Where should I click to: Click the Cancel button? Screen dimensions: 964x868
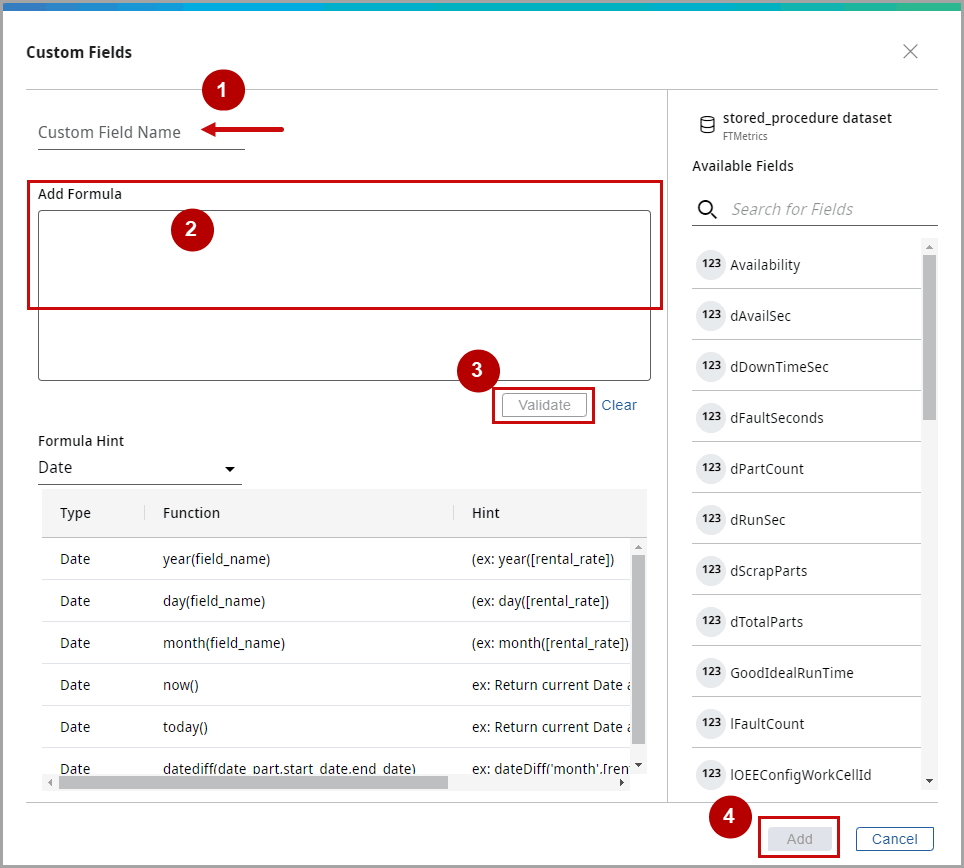[894, 839]
